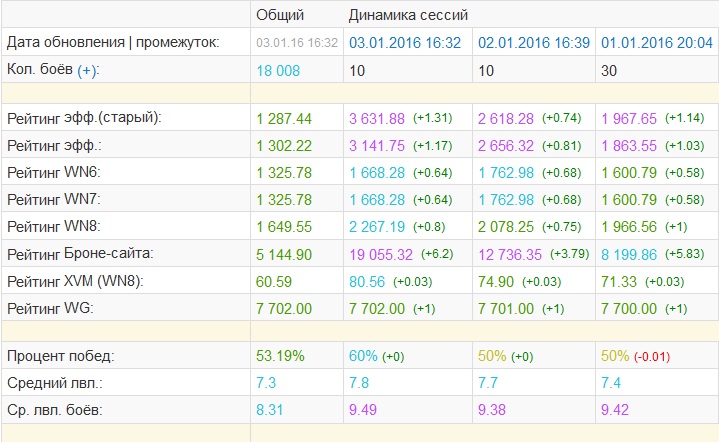Select overall win rate 53.19%
This screenshot has width=719, height=442.
(280, 356)
